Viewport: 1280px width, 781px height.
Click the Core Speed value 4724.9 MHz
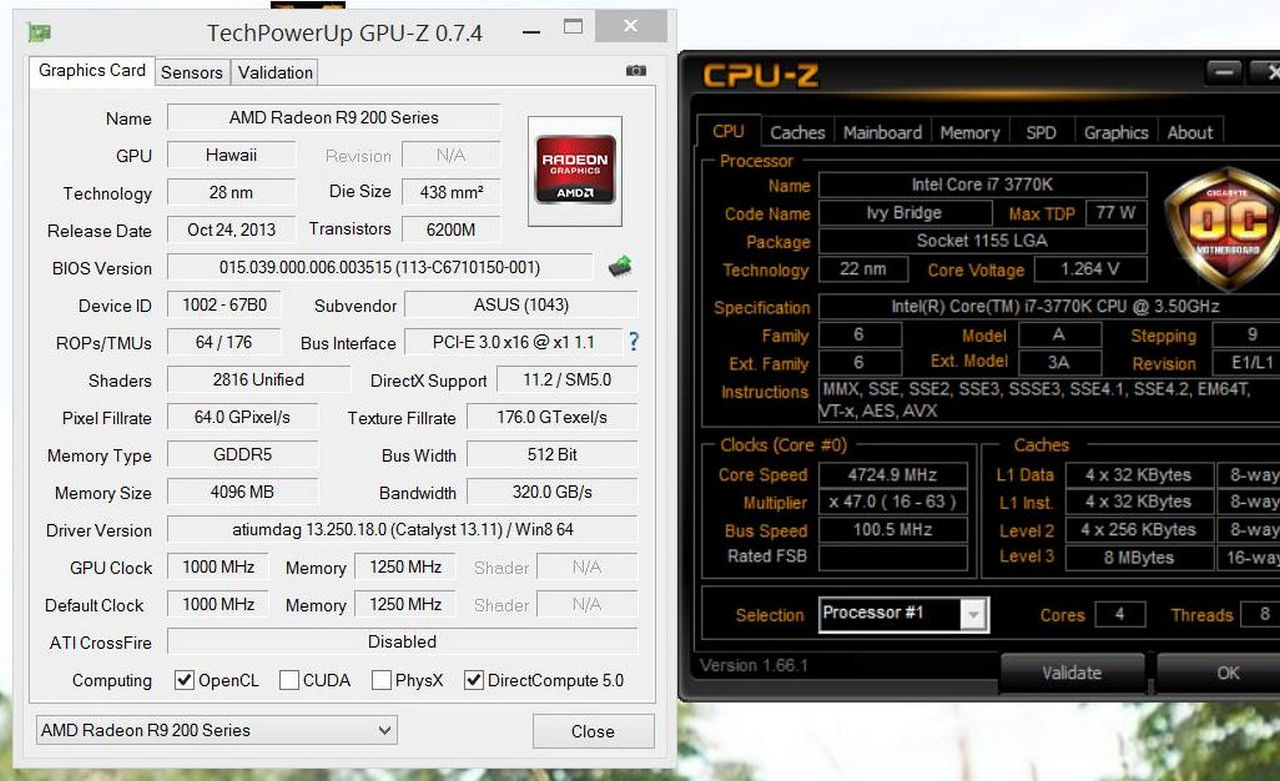click(893, 474)
